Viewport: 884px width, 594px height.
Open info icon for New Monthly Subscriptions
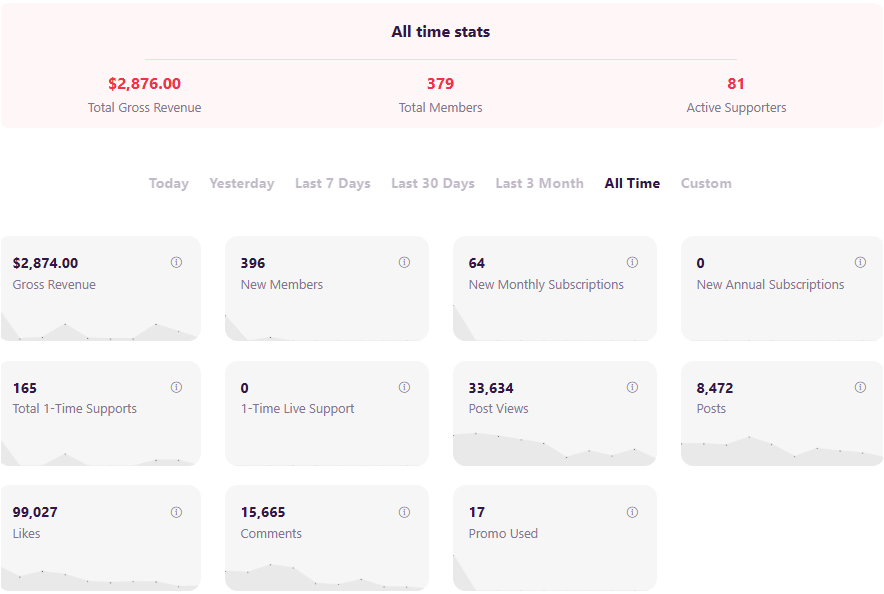(632, 262)
